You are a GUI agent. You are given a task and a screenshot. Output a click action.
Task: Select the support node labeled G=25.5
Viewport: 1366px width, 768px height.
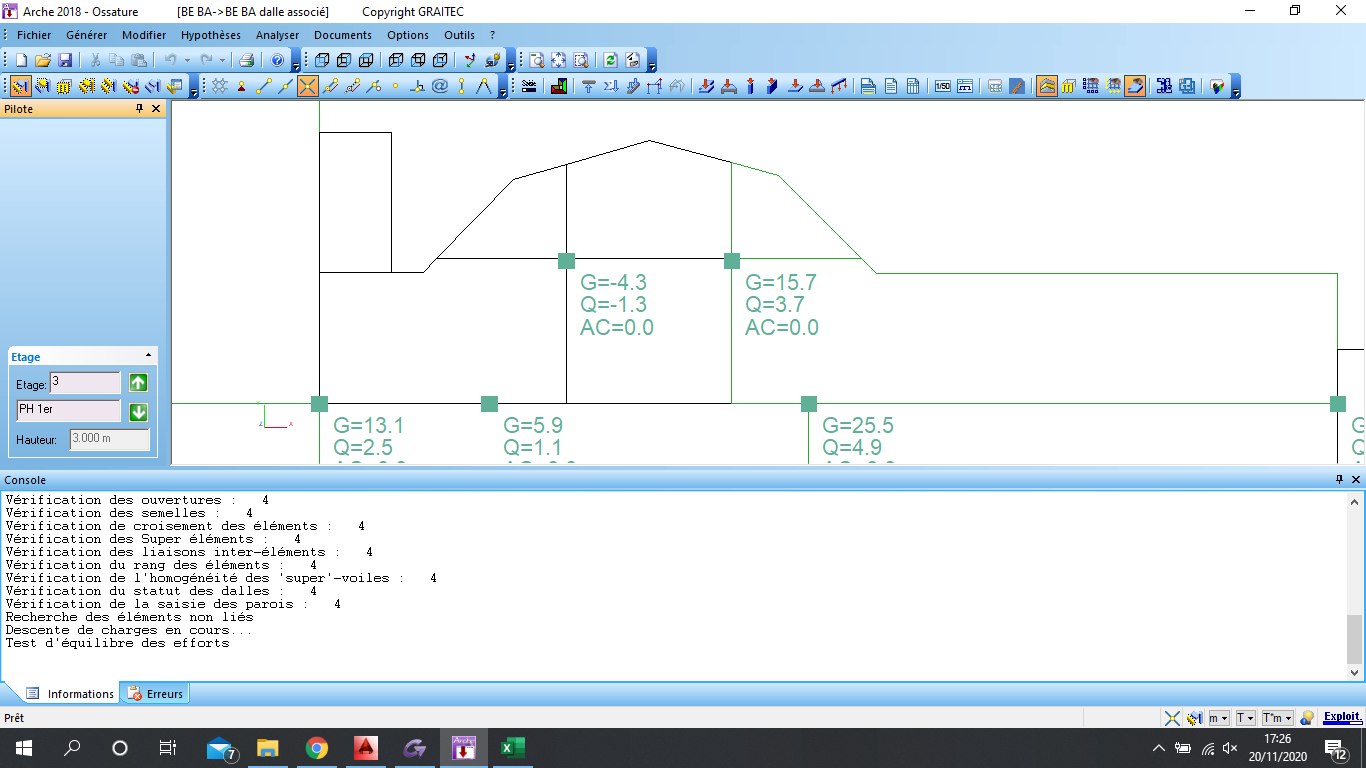pyautogui.click(x=809, y=404)
